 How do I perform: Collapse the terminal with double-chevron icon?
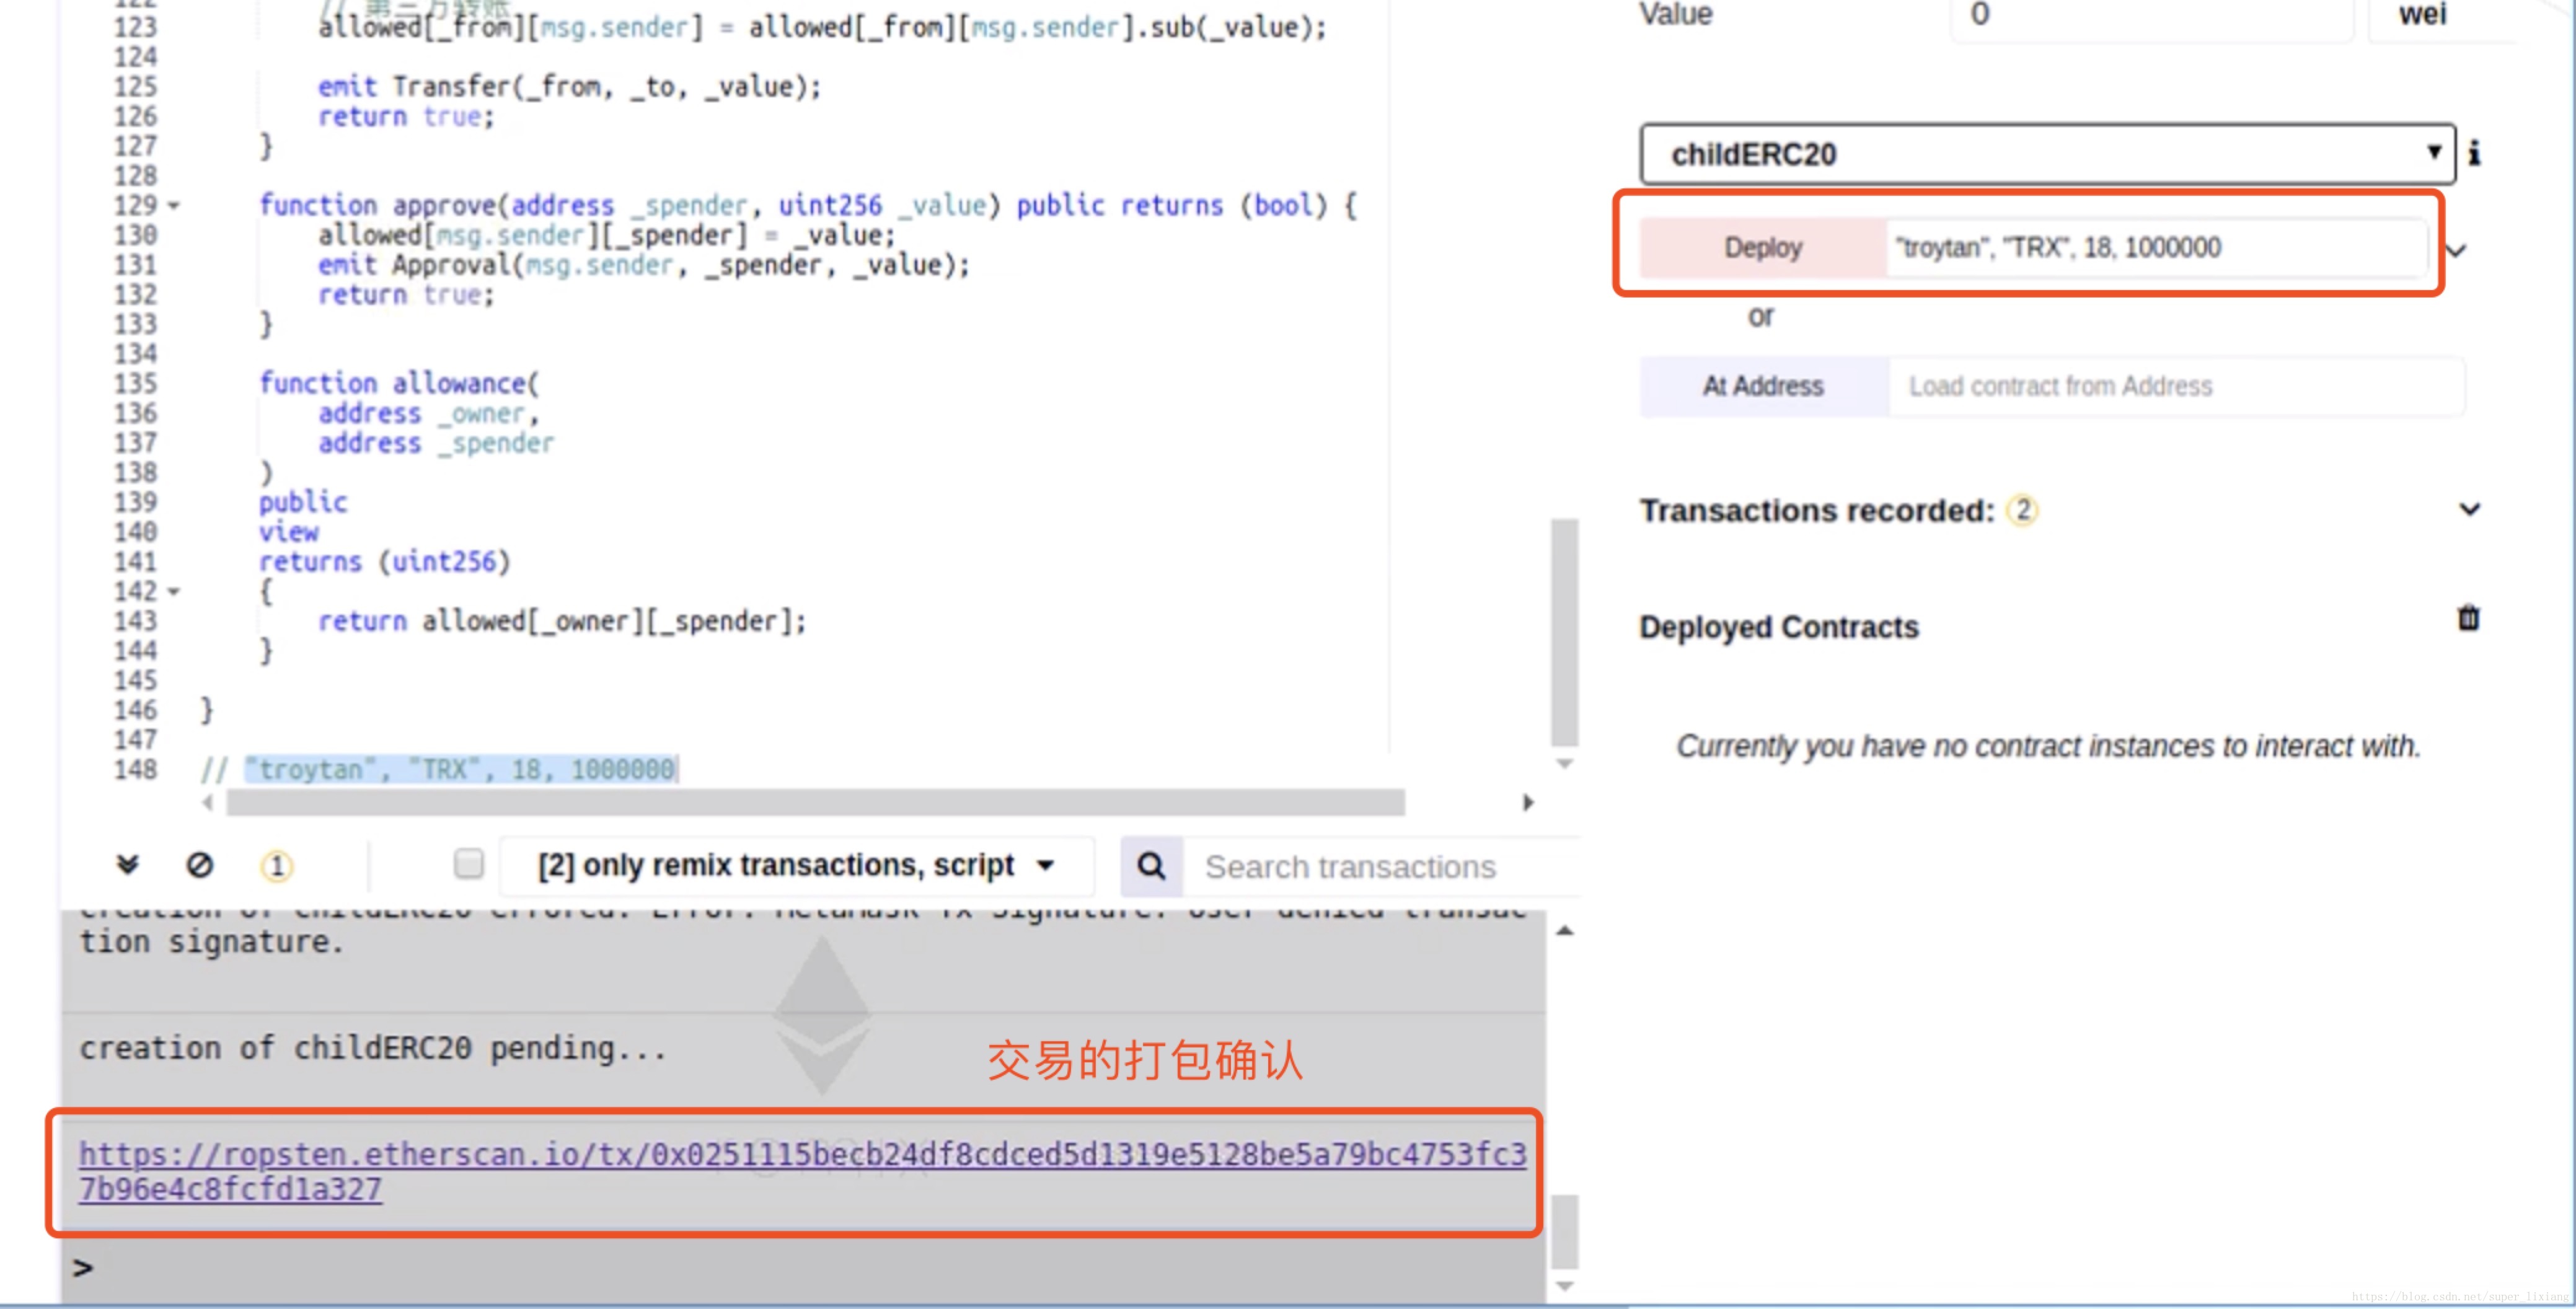[127, 864]
